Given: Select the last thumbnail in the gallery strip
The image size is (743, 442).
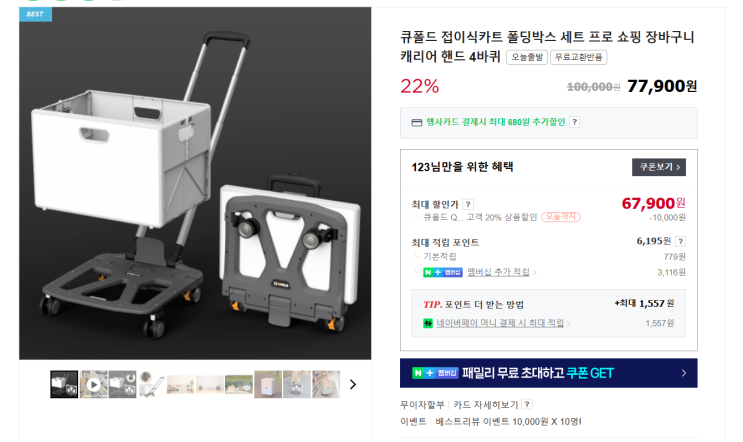Looking at the screenshot, I should coord(326,384).
